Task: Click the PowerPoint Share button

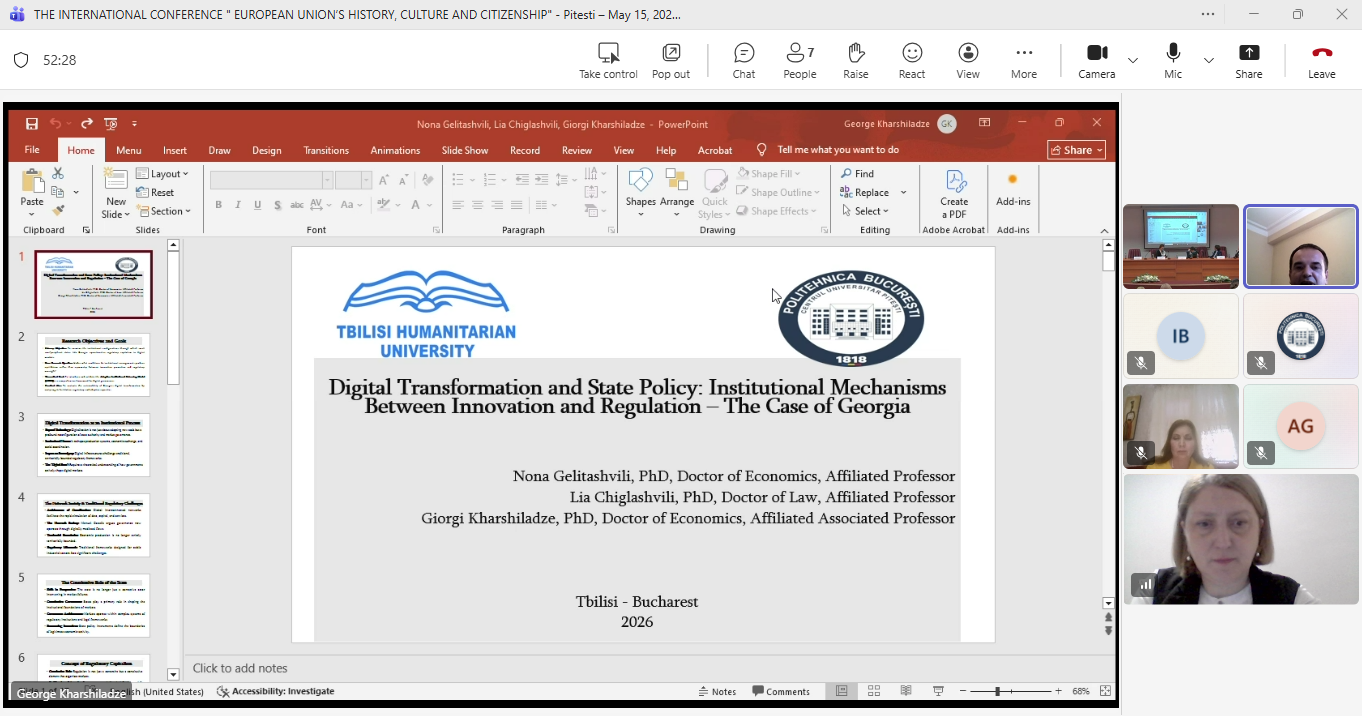Action: pos(1077,150)
